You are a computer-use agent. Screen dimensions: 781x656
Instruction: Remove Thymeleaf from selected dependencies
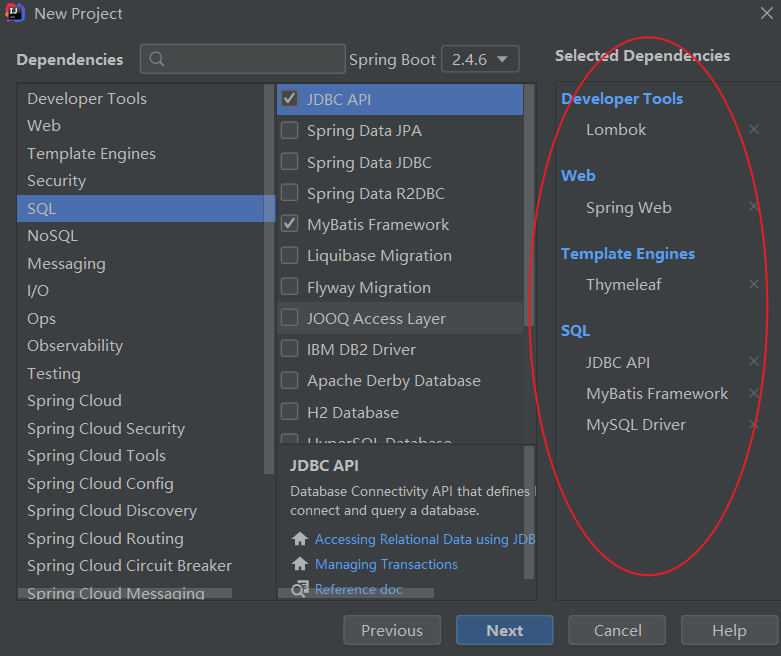click(x=754, y=284)
